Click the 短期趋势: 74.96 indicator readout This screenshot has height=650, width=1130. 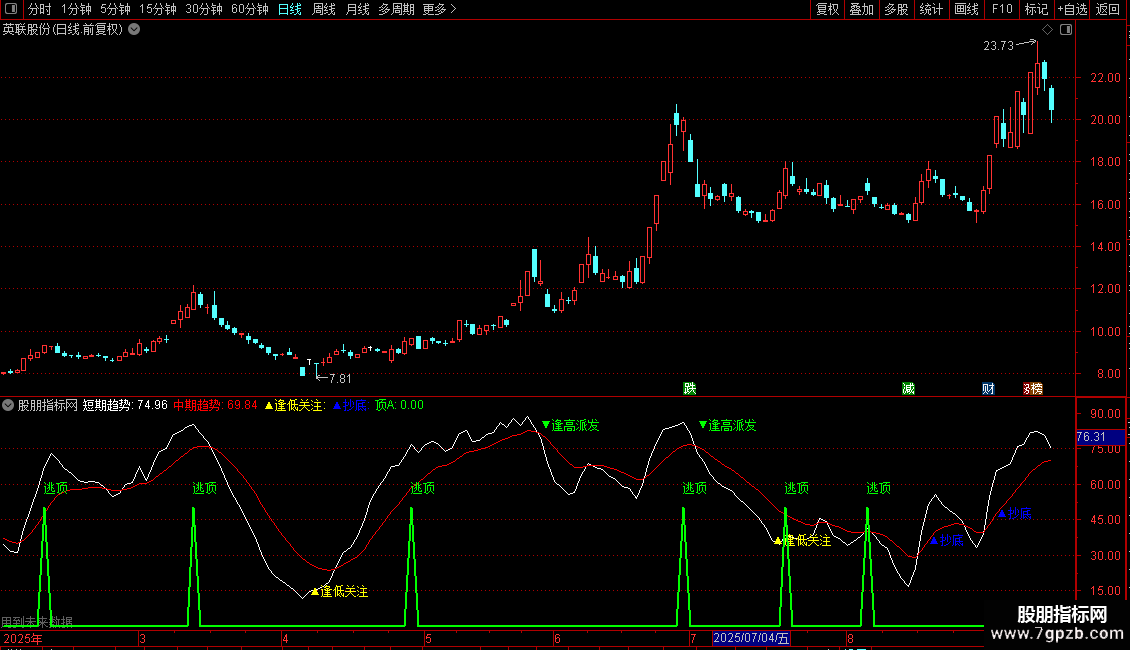125,405
